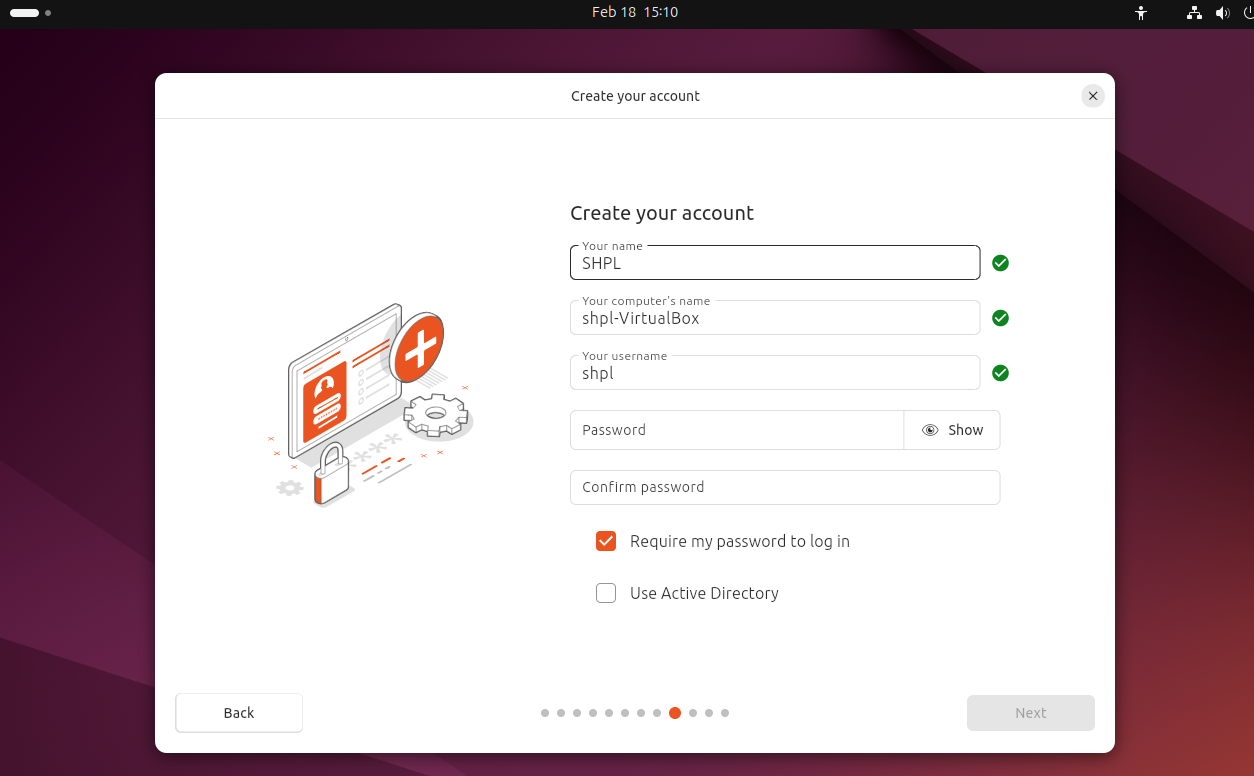1254x776 pixels.
Task: Click the green checkmark beside username
Action: tap(1000, 373)
